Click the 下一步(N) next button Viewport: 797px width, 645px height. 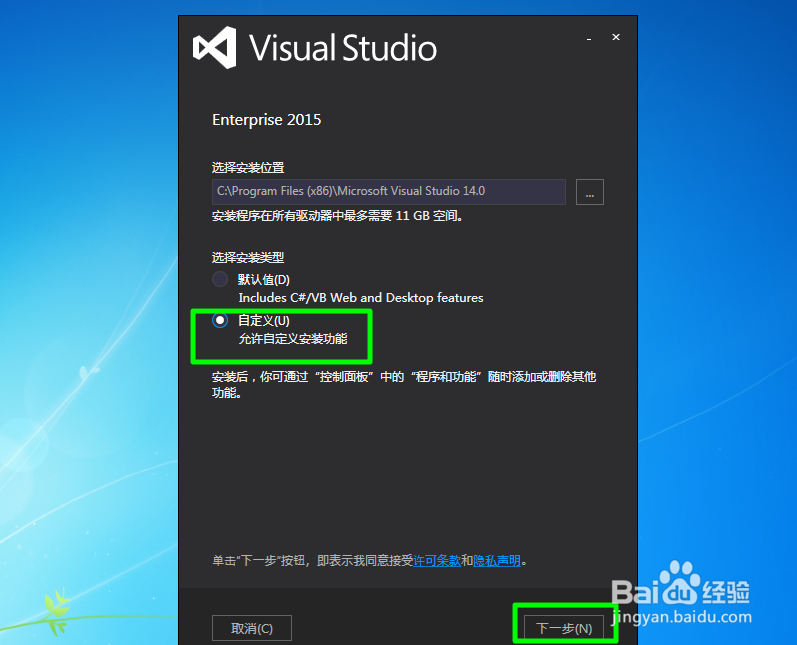click(x=564, y=628)
